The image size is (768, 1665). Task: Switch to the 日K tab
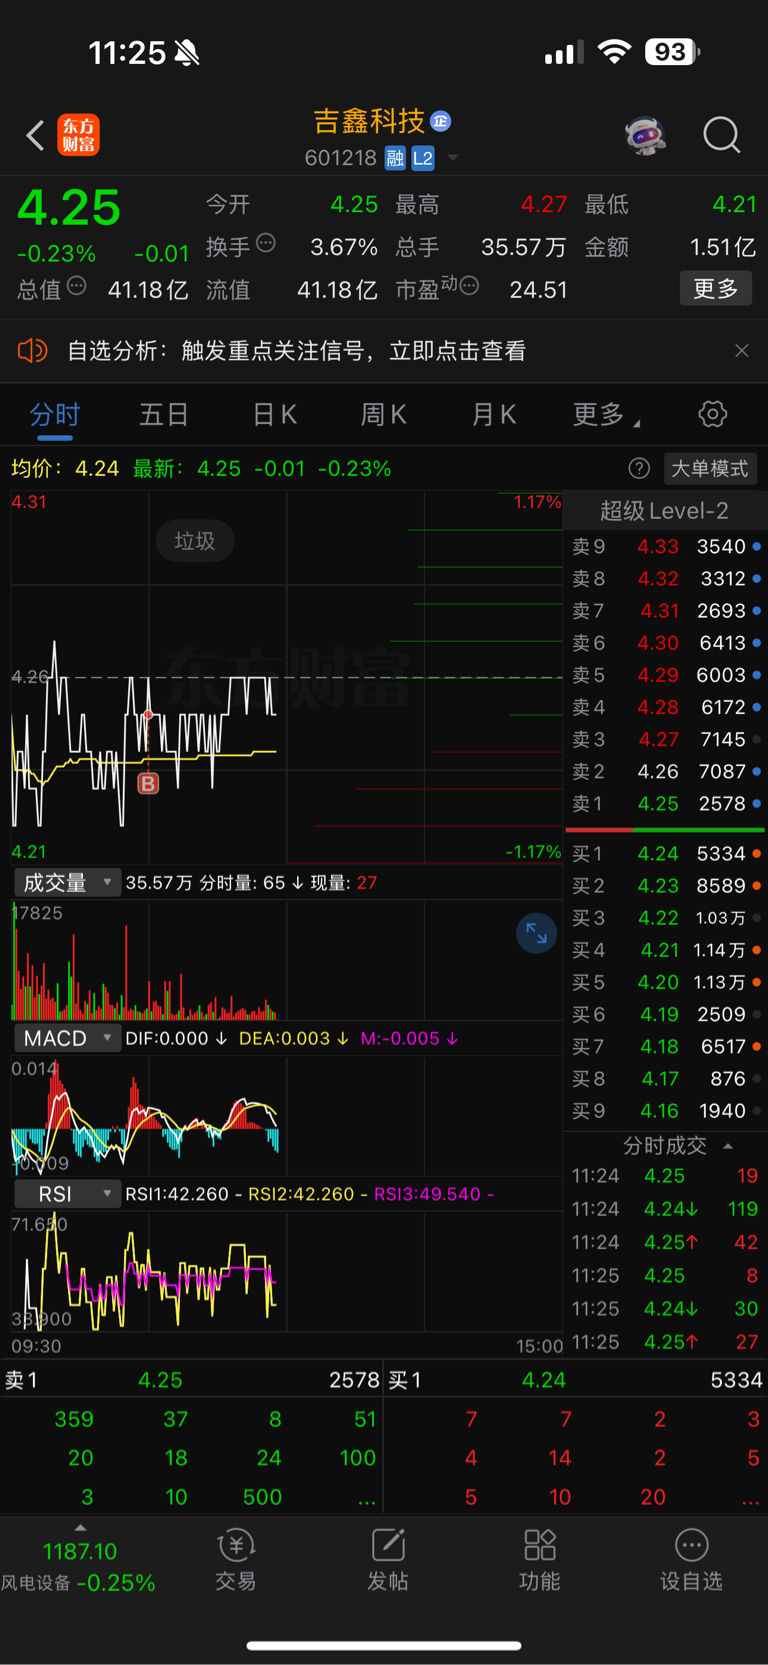(274, 415)
